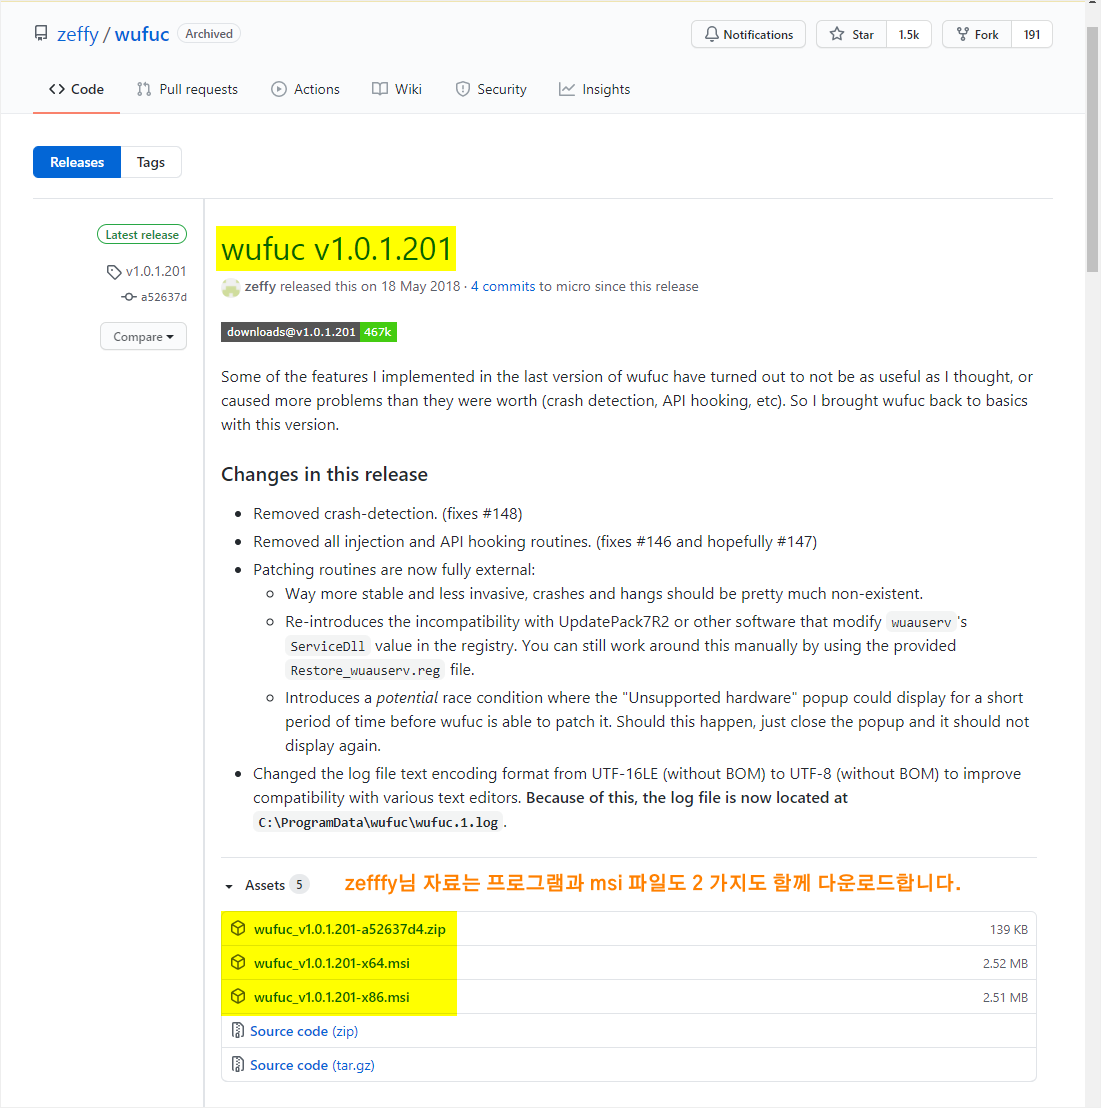
Task: Click the tag icon beside v1.0.1.201
Action: point(114,272)
